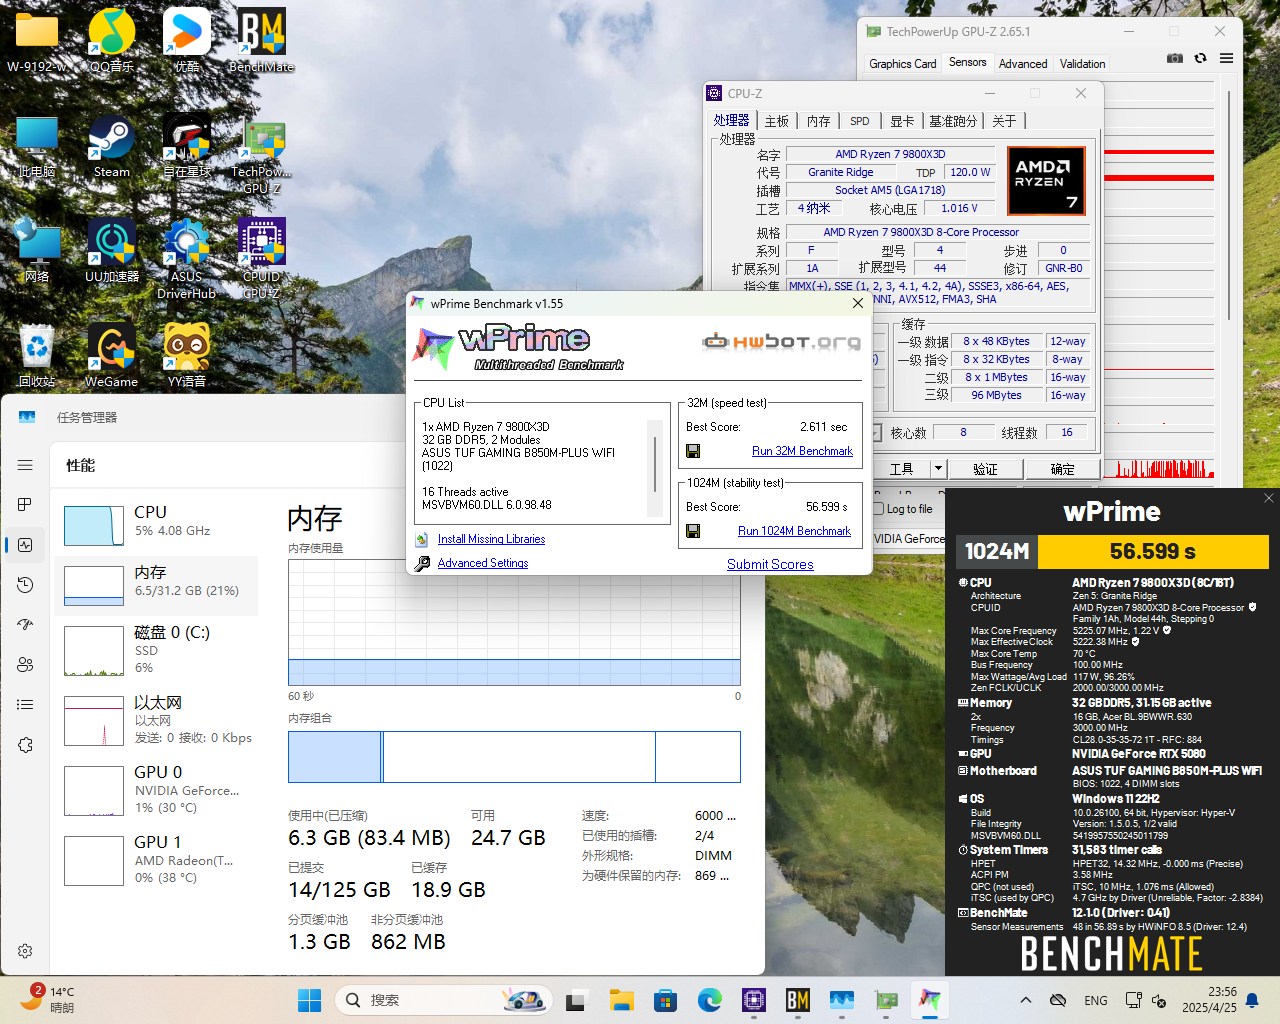
Task: Run the wPrime 32M Benchmark
Action: [802, 451]
